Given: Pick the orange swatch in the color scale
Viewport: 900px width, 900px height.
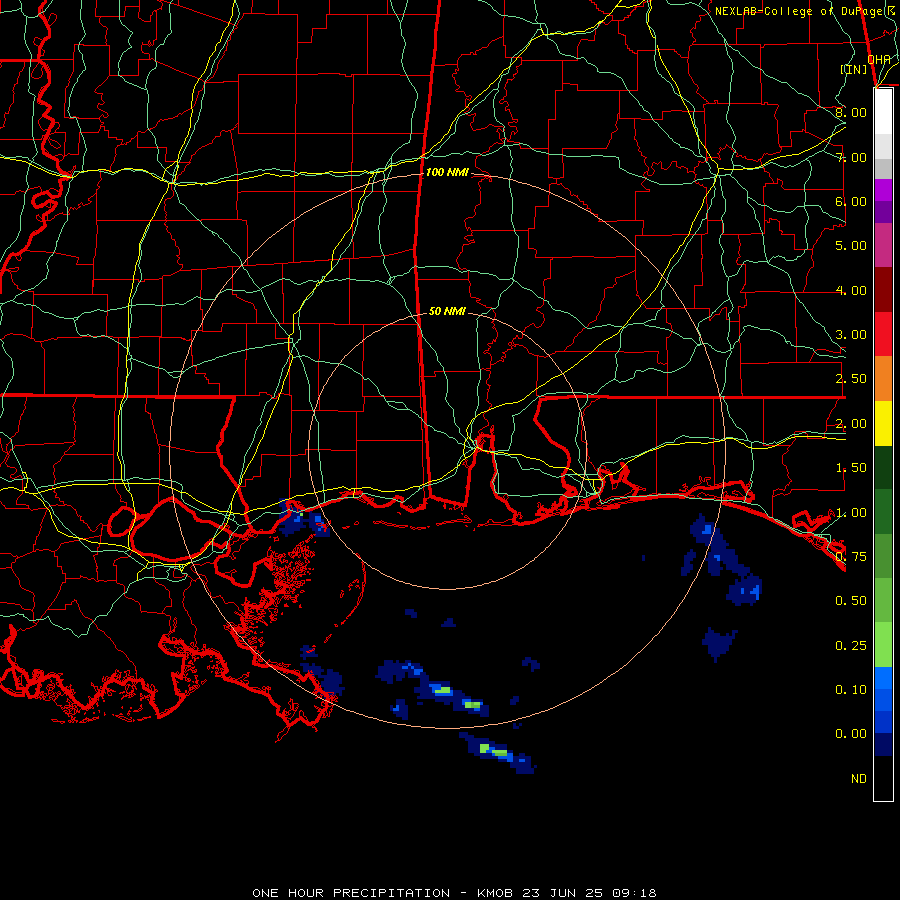Looking at the screenshot, I should point(883,379).
